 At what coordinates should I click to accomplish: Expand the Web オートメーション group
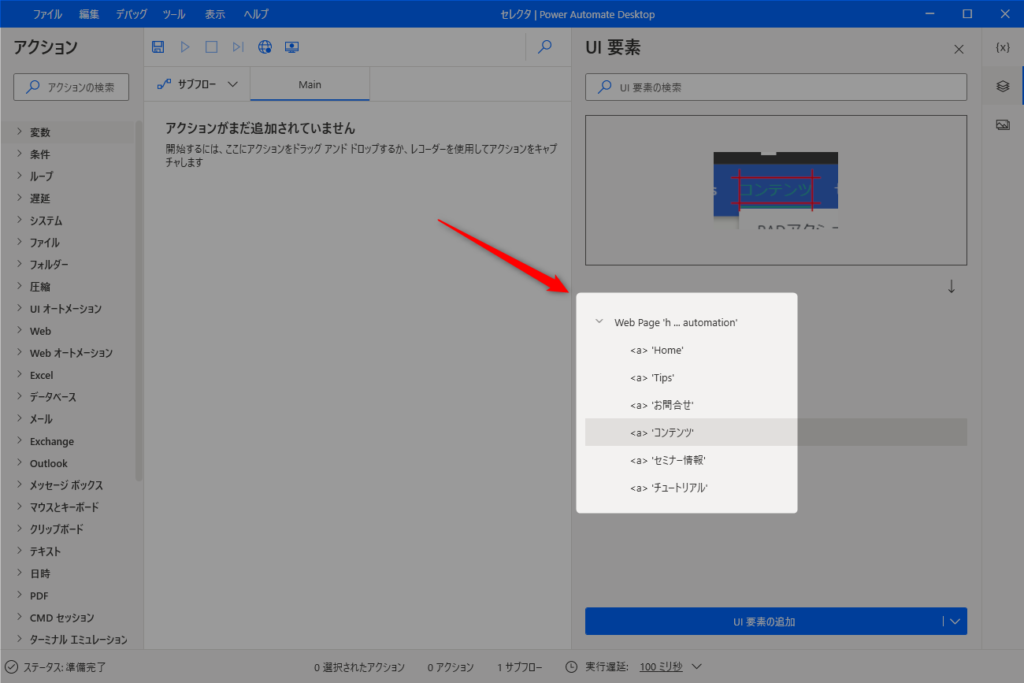(20, 353)
